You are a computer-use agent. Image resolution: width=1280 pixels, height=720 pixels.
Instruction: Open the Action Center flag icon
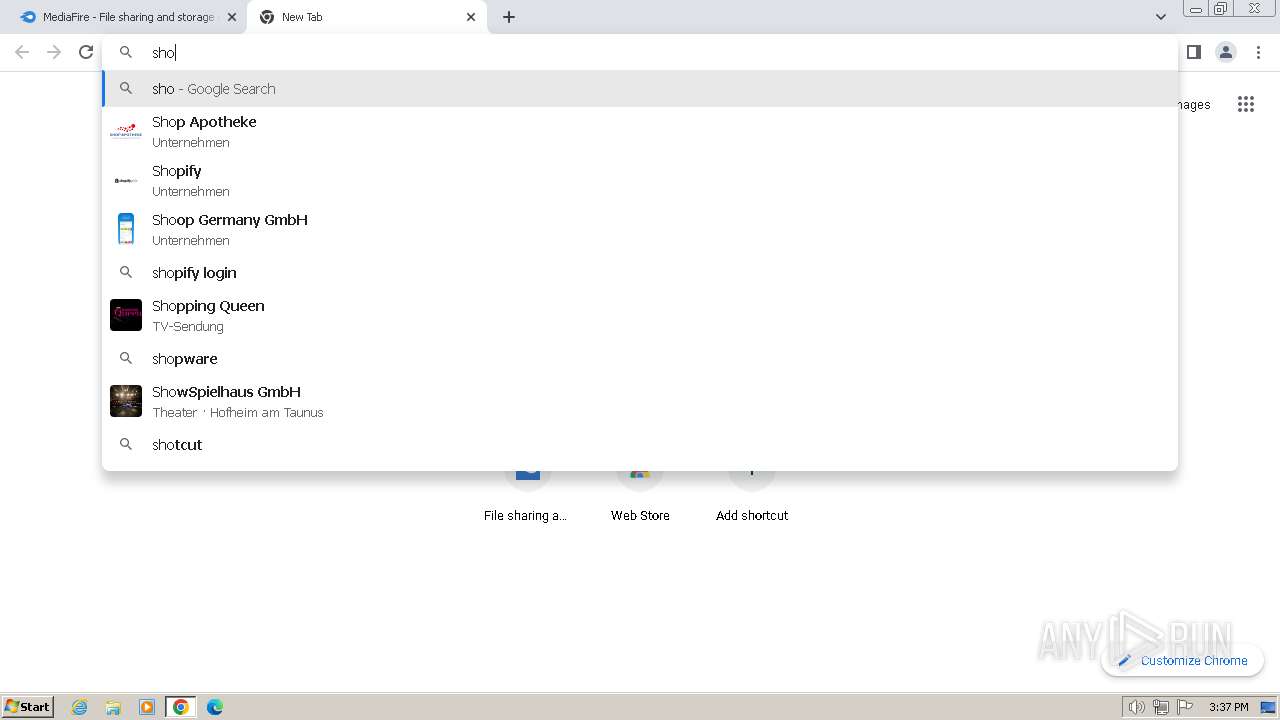1185,707
